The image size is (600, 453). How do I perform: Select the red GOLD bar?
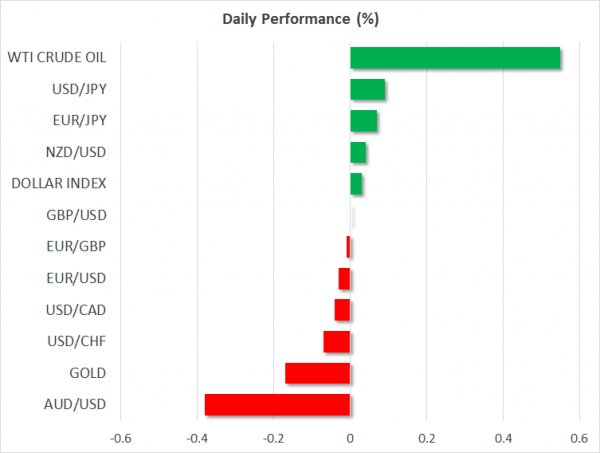(317, 373)
